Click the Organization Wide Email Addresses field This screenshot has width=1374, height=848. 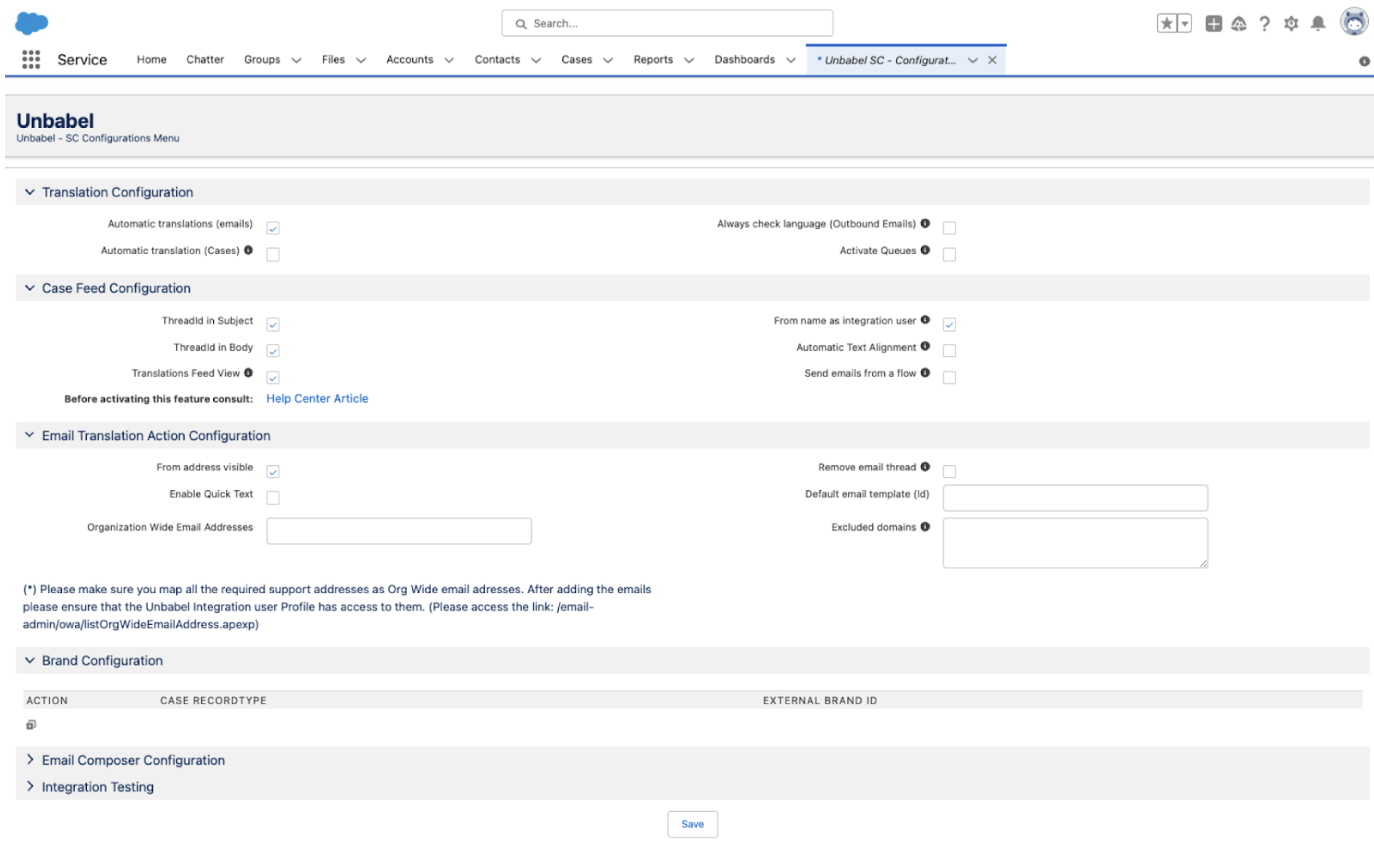[399, 531]
